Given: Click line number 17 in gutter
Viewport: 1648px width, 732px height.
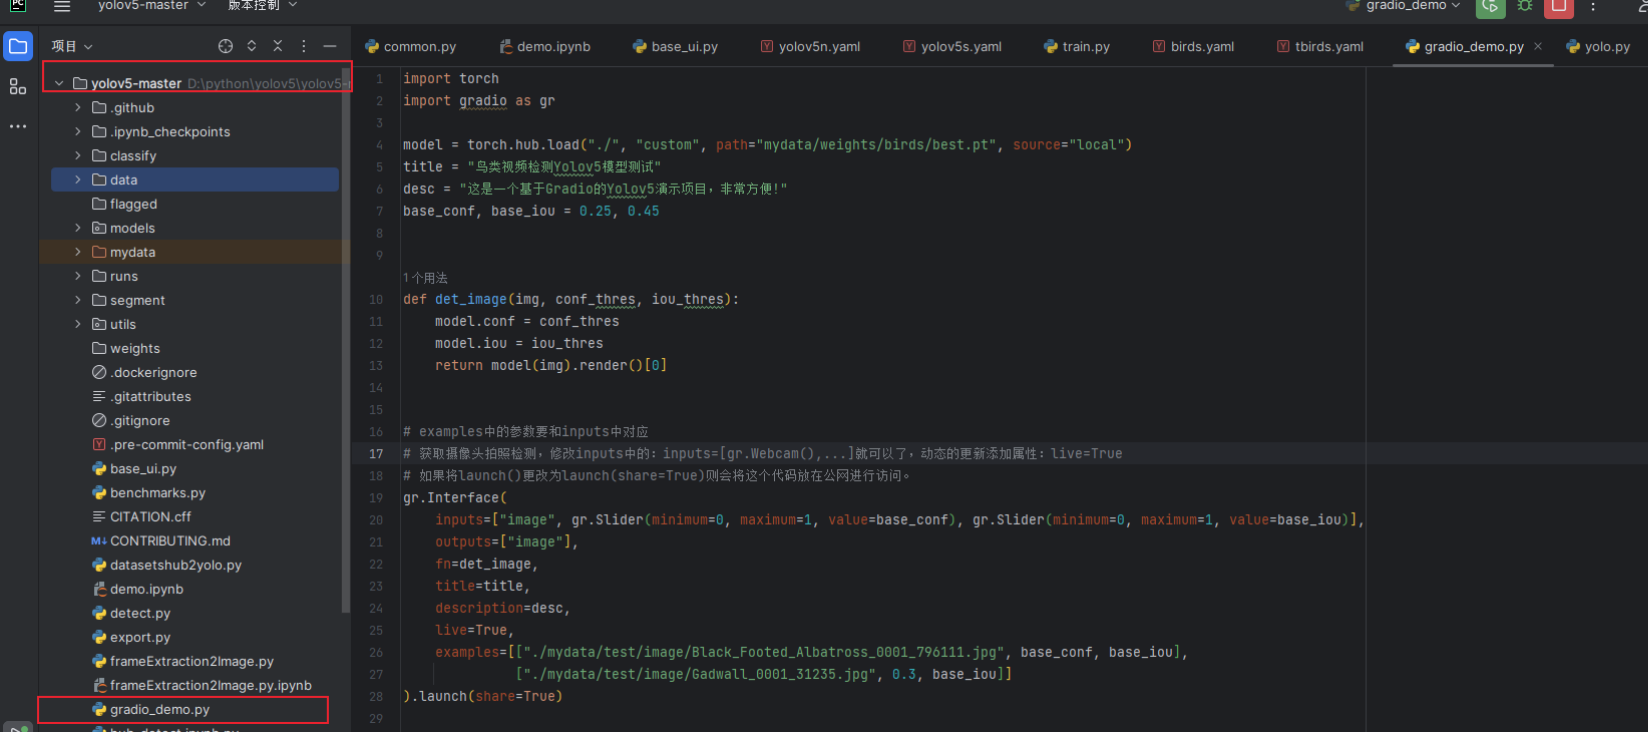Looking at the screenshot, I should pyautogui.click(x=376, y=453).
